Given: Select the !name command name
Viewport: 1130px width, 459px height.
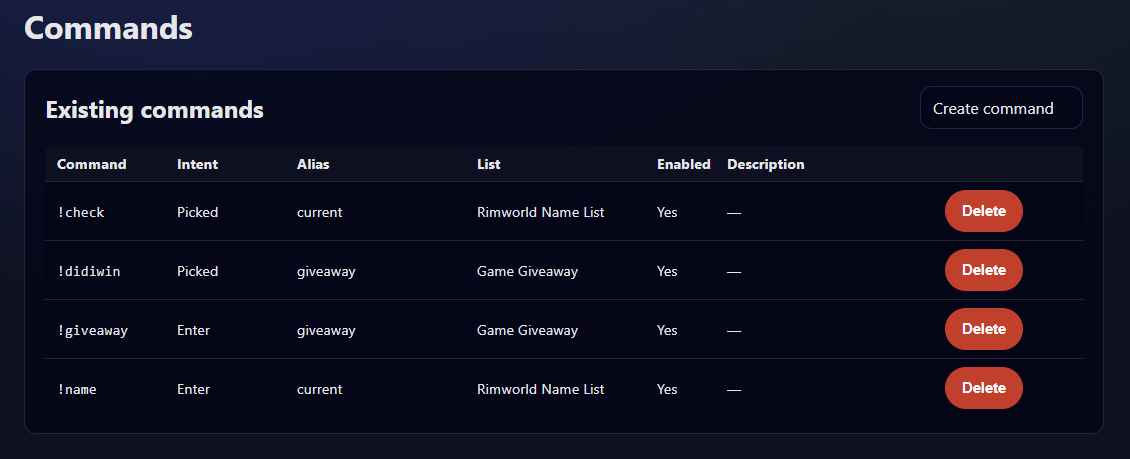Looking at the screenshot, I should click(x=77, y=389).
